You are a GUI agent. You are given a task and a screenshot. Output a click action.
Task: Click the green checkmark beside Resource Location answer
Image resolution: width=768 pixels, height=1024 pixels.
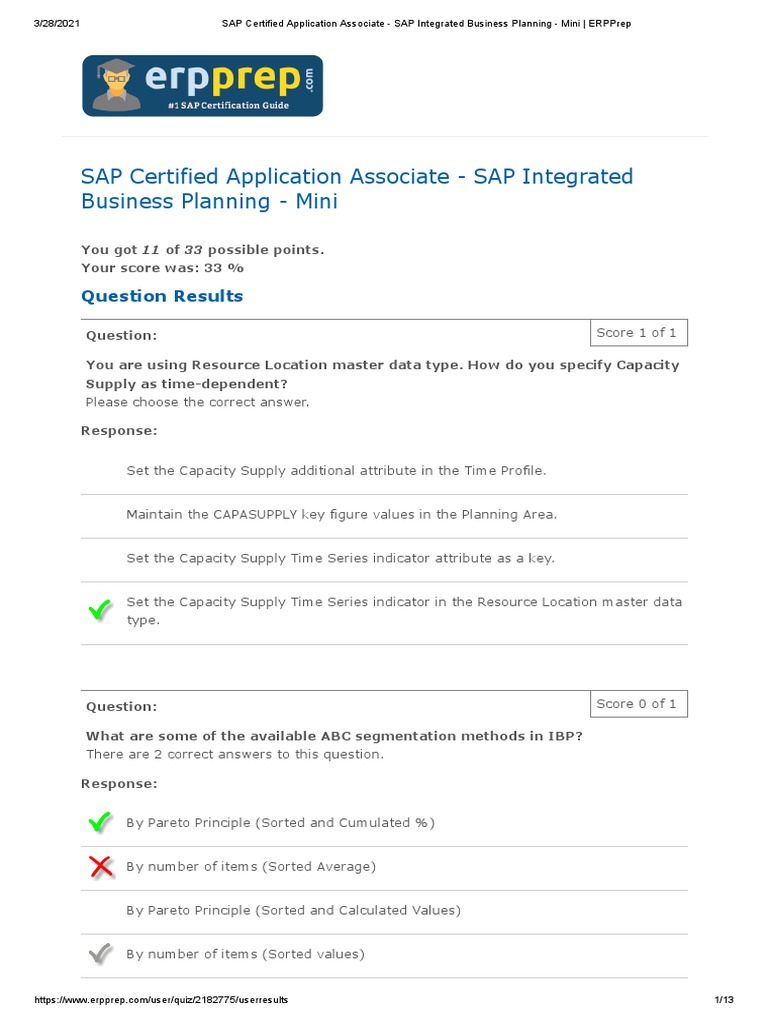(100, 611)
